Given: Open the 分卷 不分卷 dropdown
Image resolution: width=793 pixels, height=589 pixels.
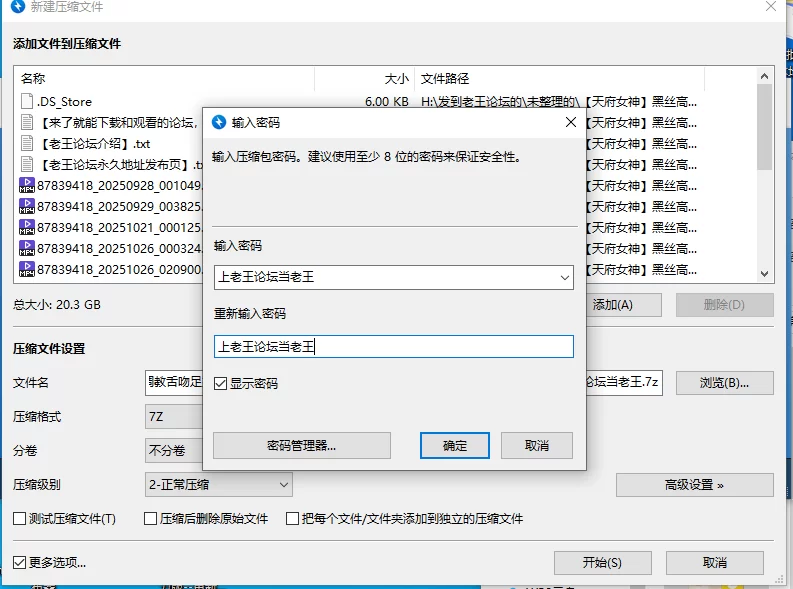Looking at the screenshot, I should pos(173,450).
